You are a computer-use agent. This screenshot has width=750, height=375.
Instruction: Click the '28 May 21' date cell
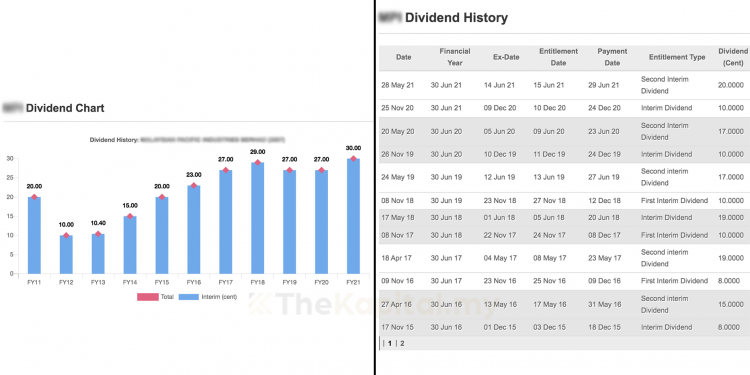point(397,85)
